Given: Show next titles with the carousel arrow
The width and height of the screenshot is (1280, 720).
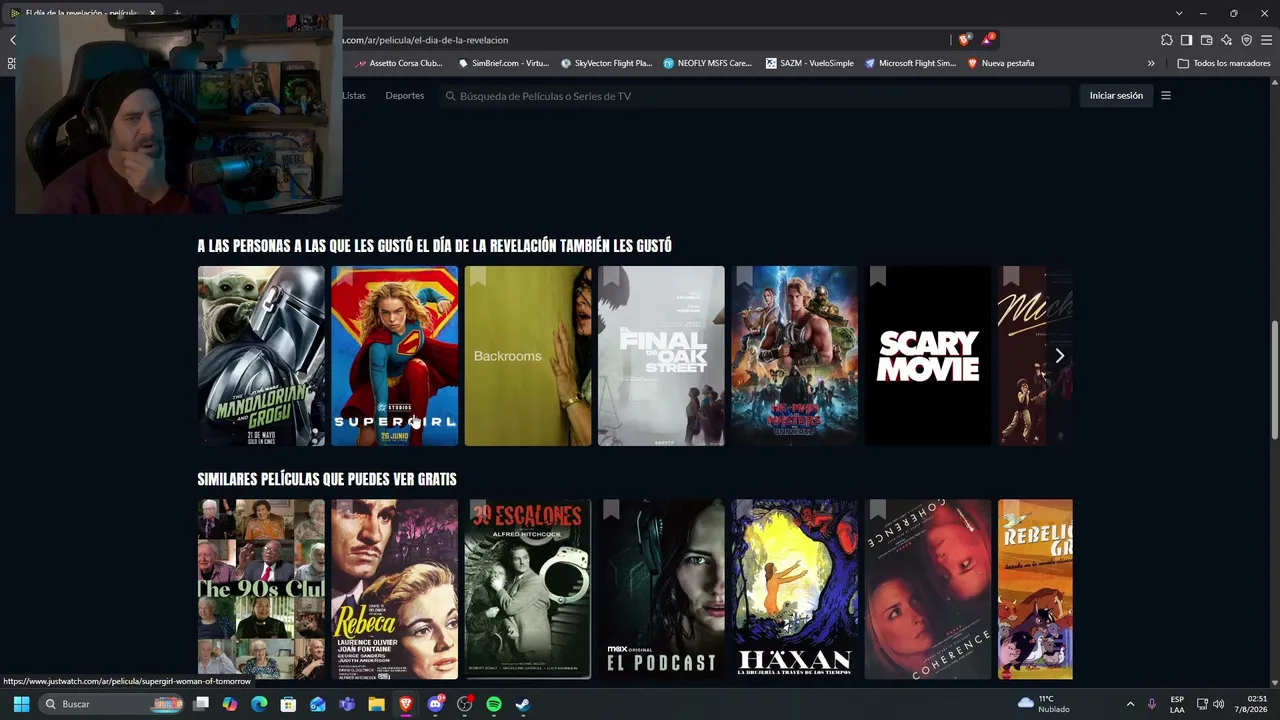Looking at the screenshot, I should pyautogui.click(x=1059, y=356).
